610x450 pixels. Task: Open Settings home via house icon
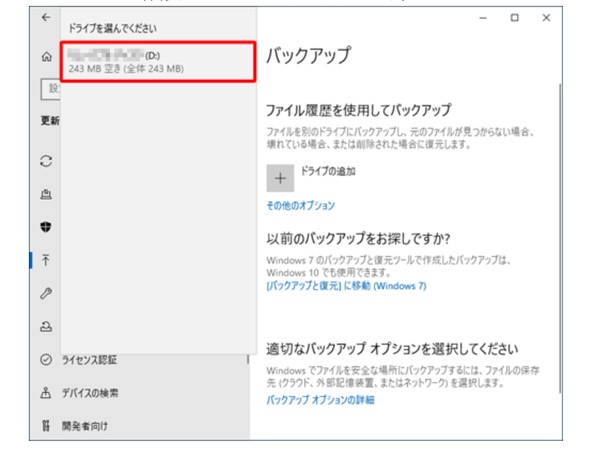(46, 57)
